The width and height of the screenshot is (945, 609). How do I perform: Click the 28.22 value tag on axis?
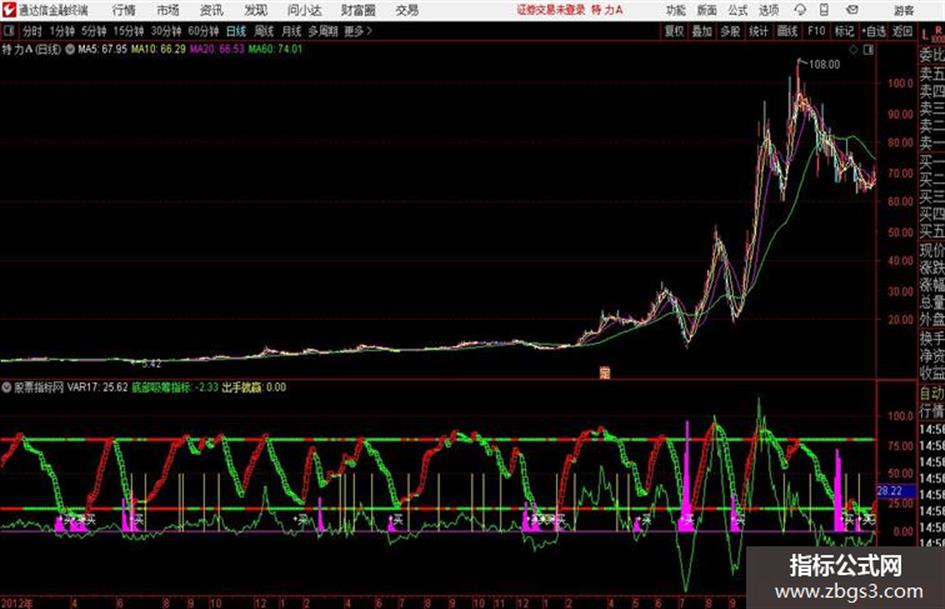(889, 491)
